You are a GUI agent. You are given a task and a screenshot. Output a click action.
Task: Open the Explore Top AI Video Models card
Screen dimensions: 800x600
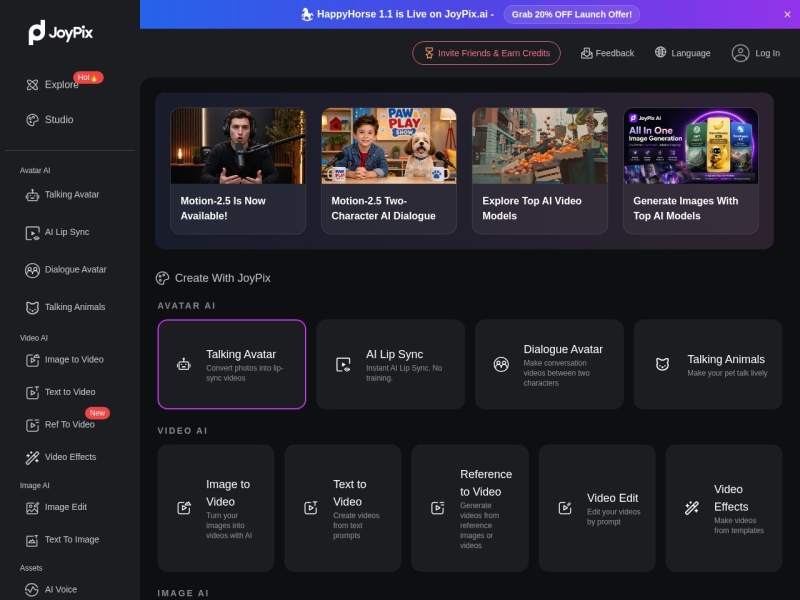click(x=540, y=171)
